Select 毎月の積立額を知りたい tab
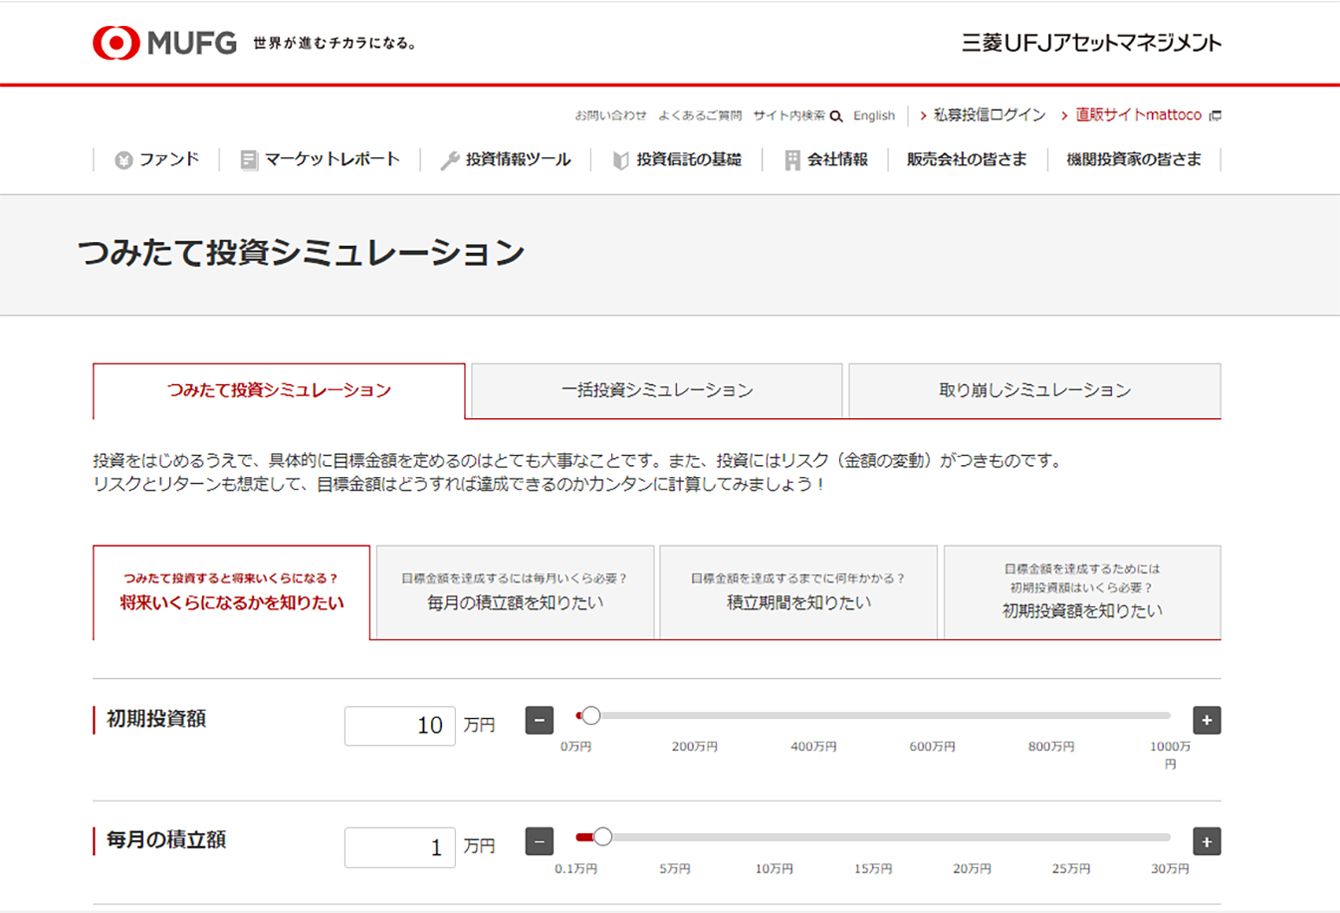This screenshot has height=913, width=1340. coord(515,593)
